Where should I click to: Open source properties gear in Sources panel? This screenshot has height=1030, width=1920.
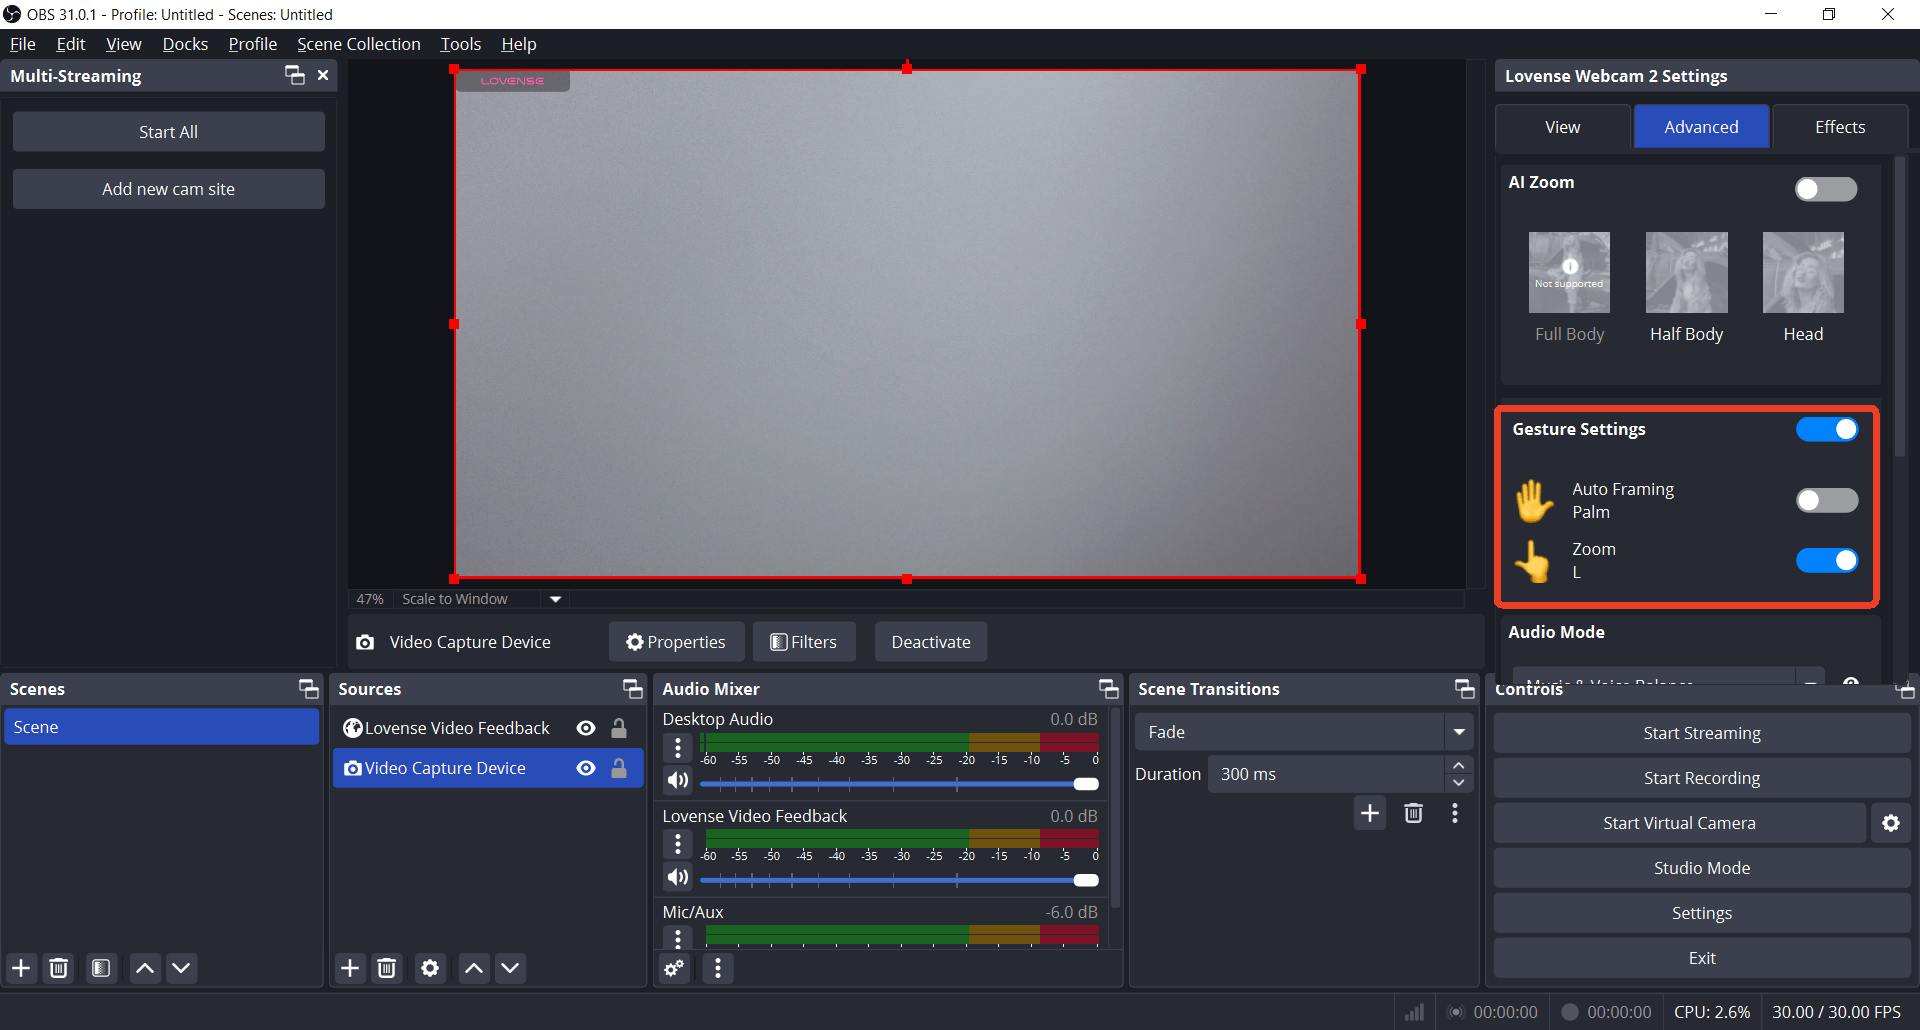click(430, 968)
